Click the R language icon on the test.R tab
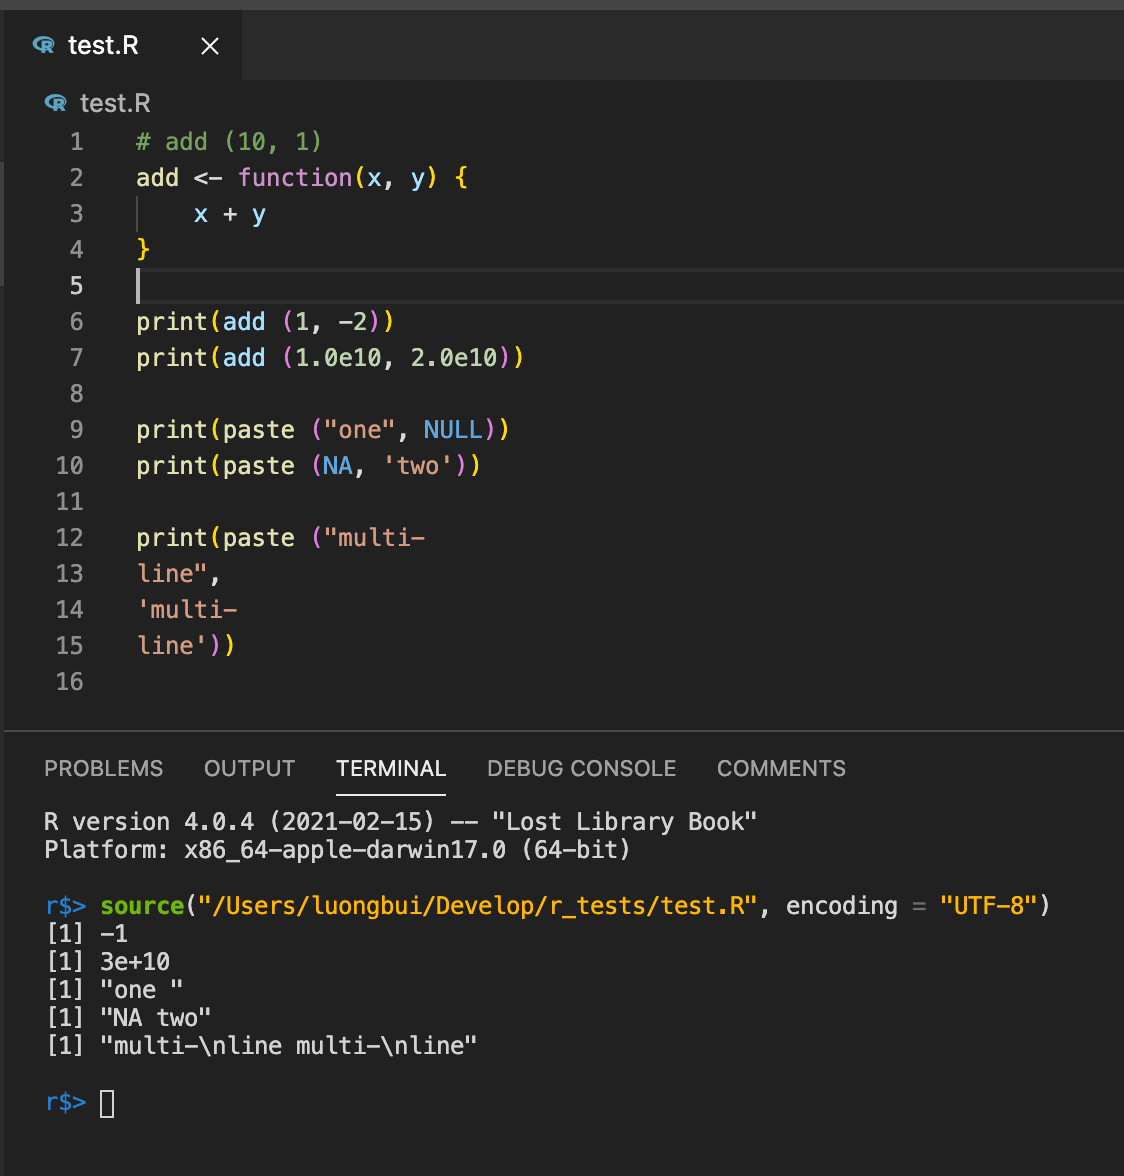This screenshot has height=1176, width=1124. pyautogui.click(x=41, y=45)
